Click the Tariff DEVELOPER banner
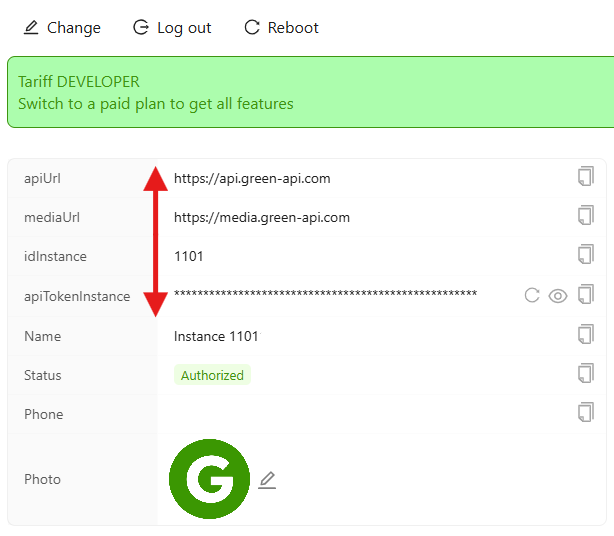Image resolution: width=614 pixels, height=536 pixels. [79, 81]
